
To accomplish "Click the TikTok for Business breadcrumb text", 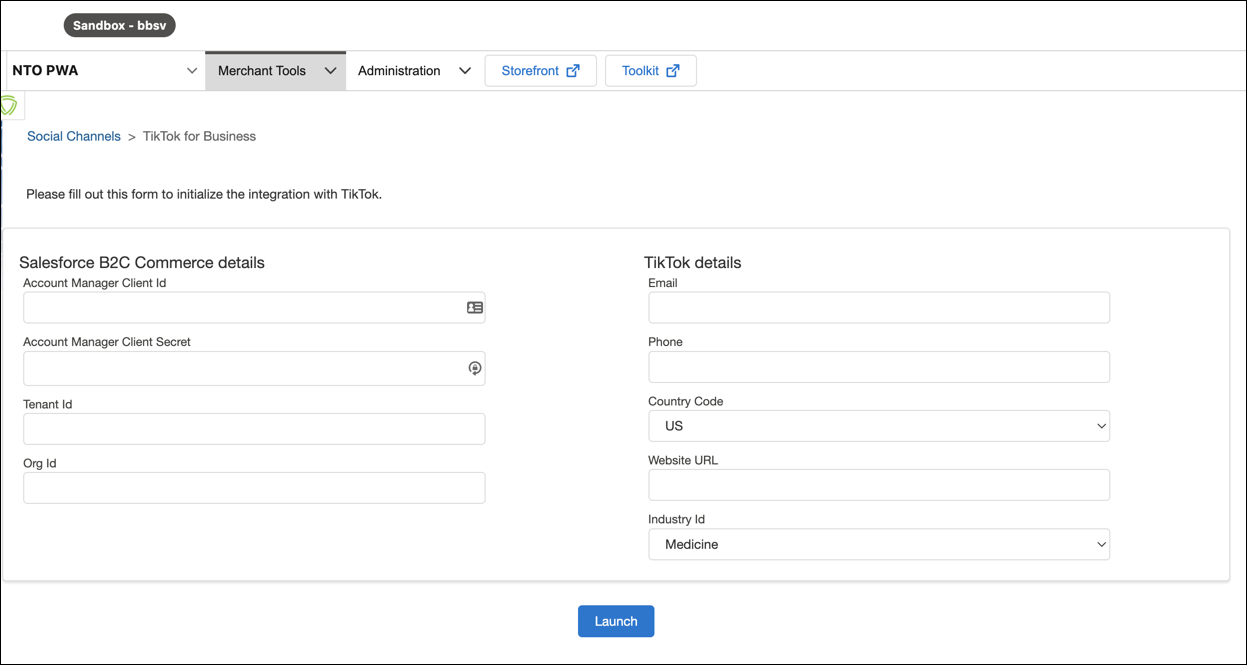I will pyautogui.click(x=199, y=136).
